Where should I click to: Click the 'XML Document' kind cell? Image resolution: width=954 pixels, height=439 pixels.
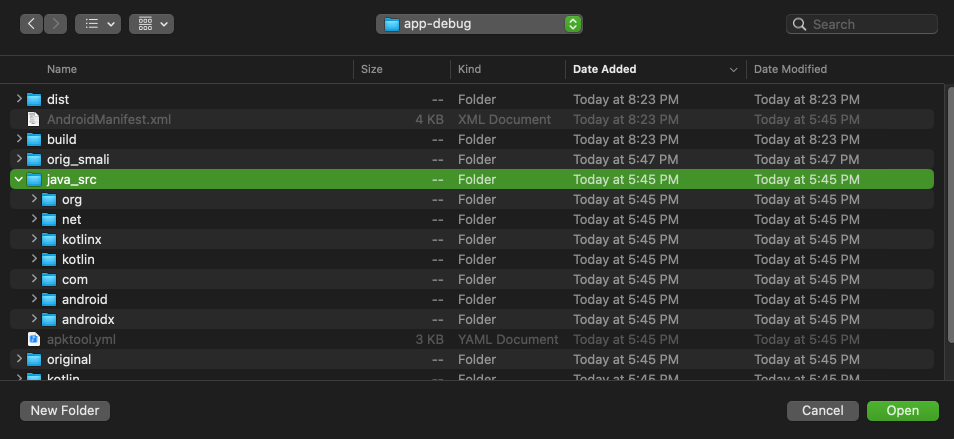(504, 119)
